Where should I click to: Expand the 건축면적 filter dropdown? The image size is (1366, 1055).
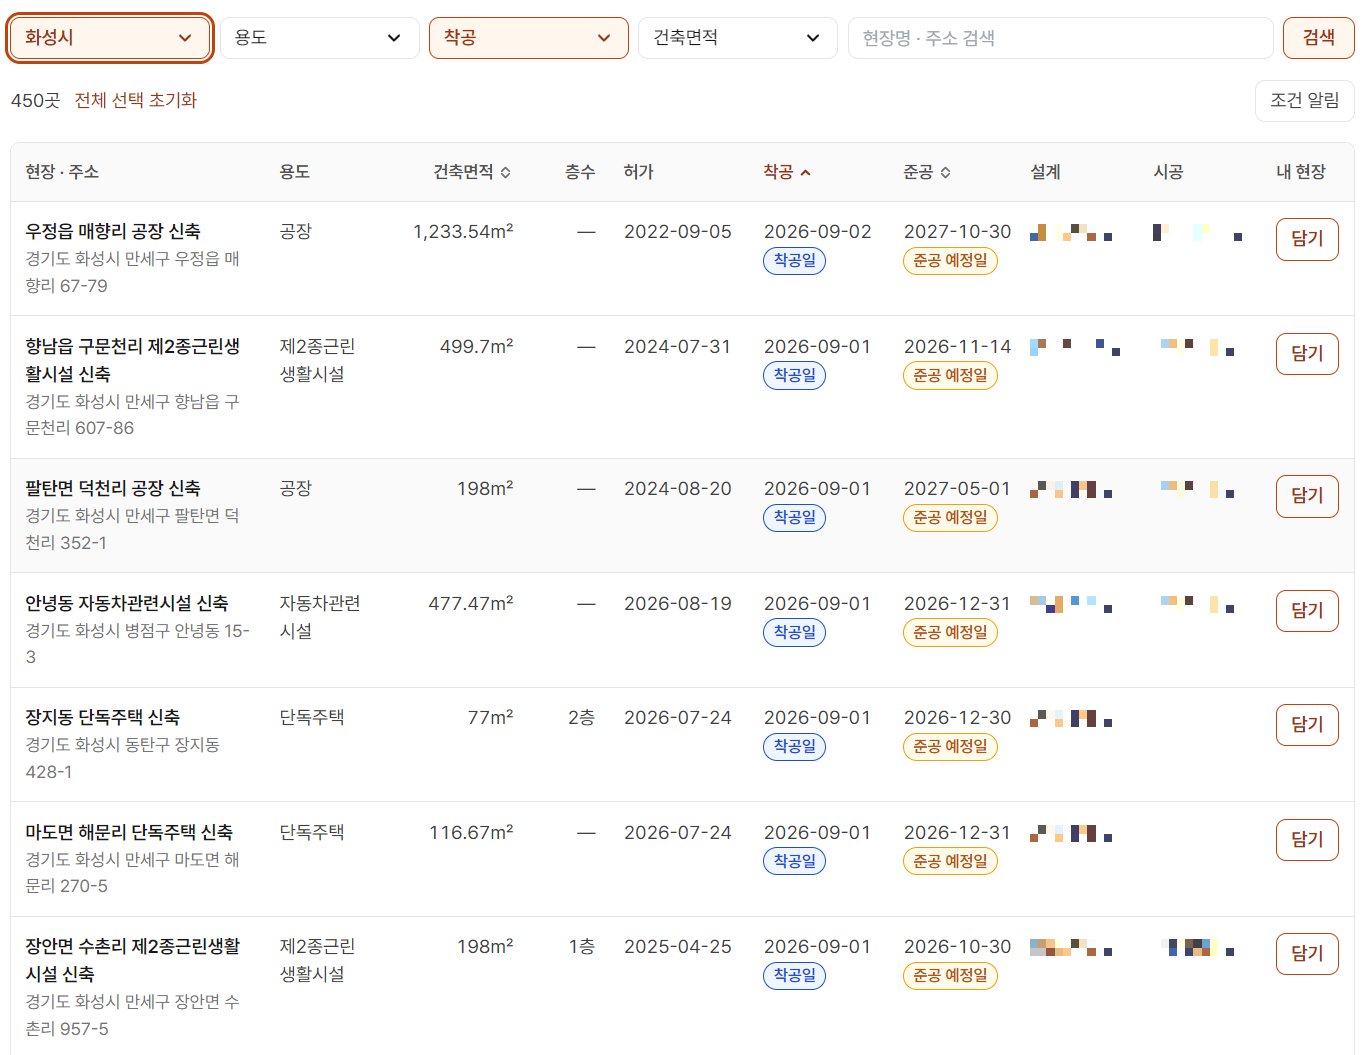[738, 38]
